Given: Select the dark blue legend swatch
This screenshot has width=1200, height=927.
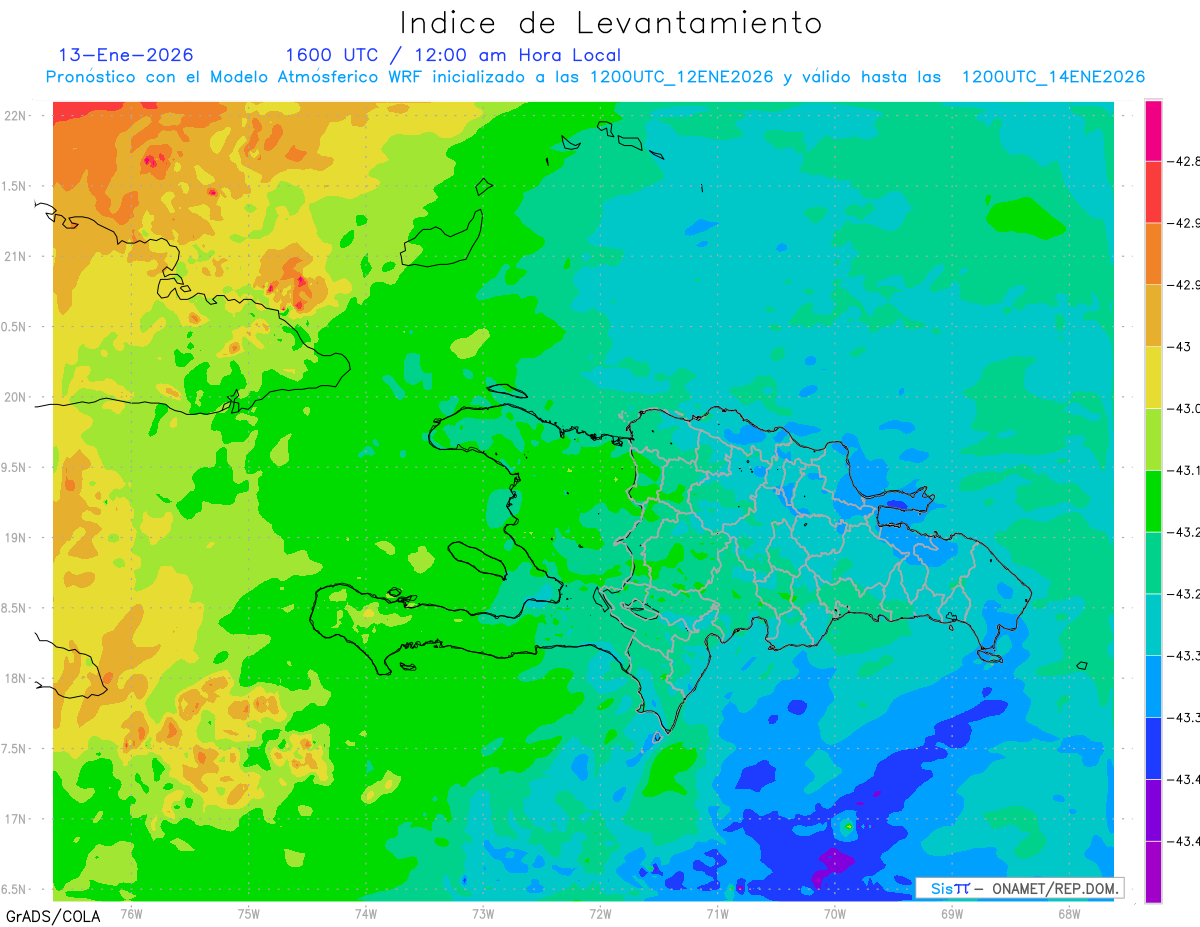Looking at the screenshot, I should coord(1153,748).
